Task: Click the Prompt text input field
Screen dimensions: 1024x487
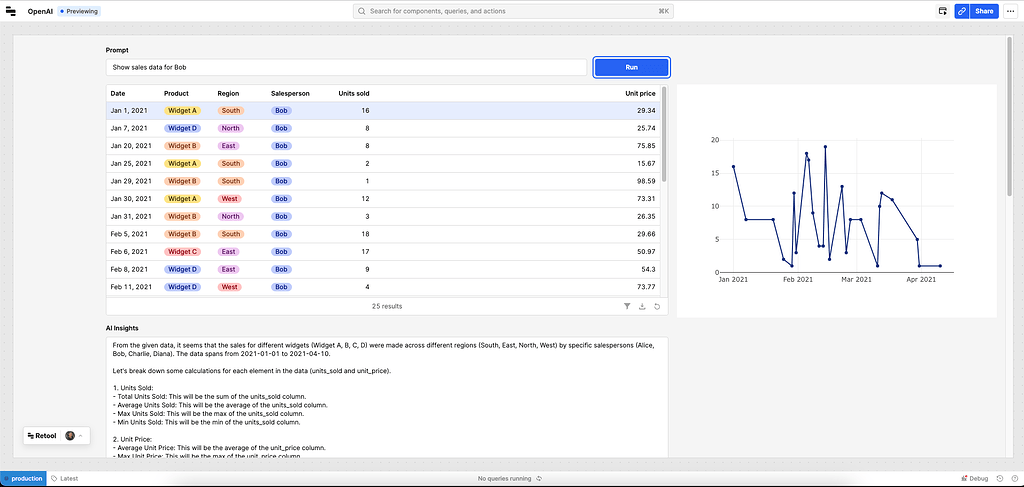Action: point(346,67)
